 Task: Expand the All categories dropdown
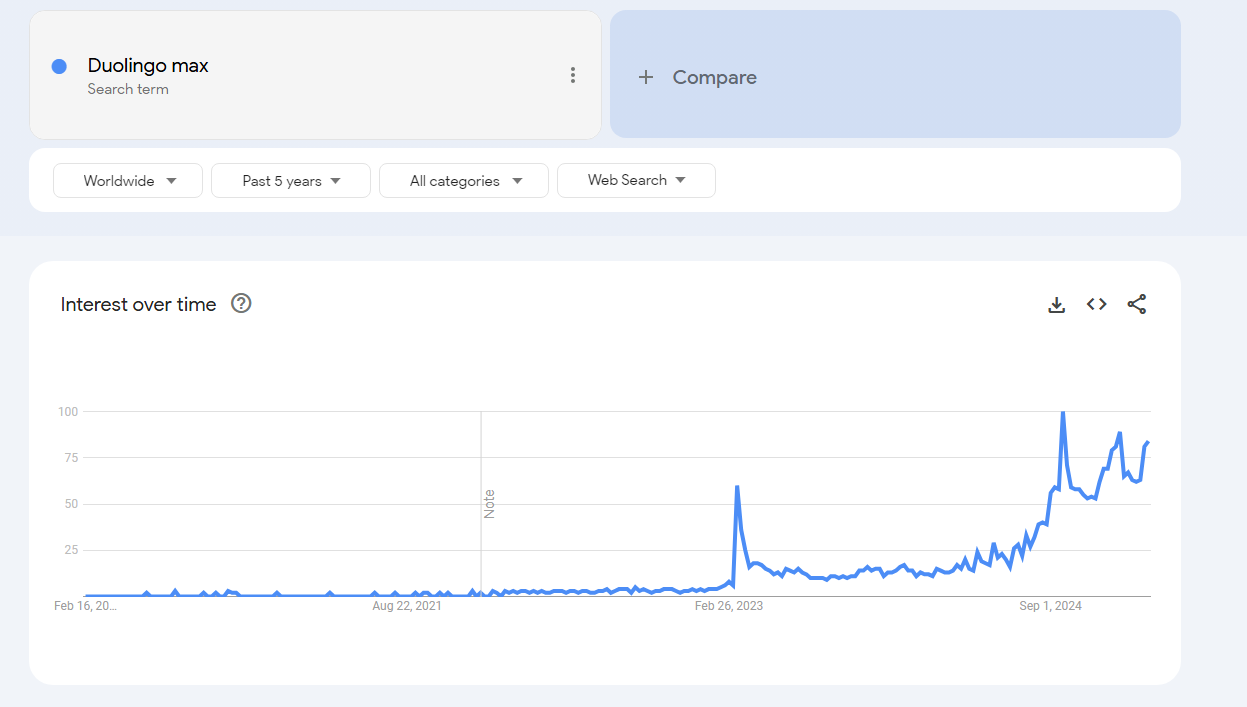pyautogui.click(x=464, y=181)
